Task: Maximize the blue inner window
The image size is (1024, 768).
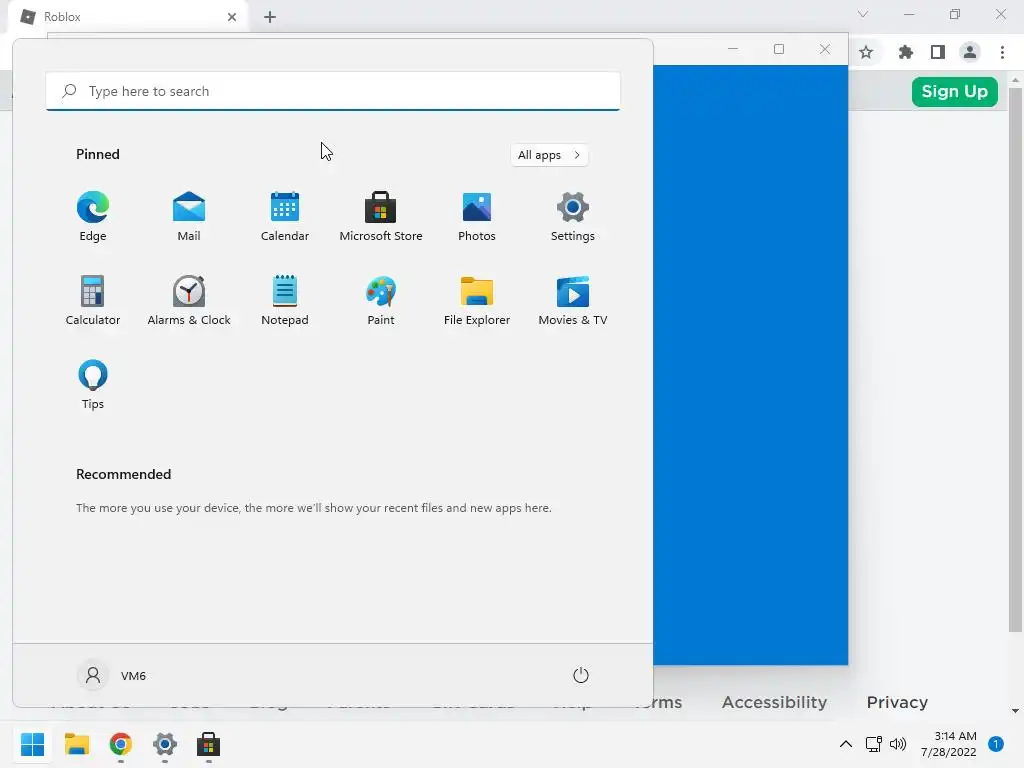Action: click(778, 49)
